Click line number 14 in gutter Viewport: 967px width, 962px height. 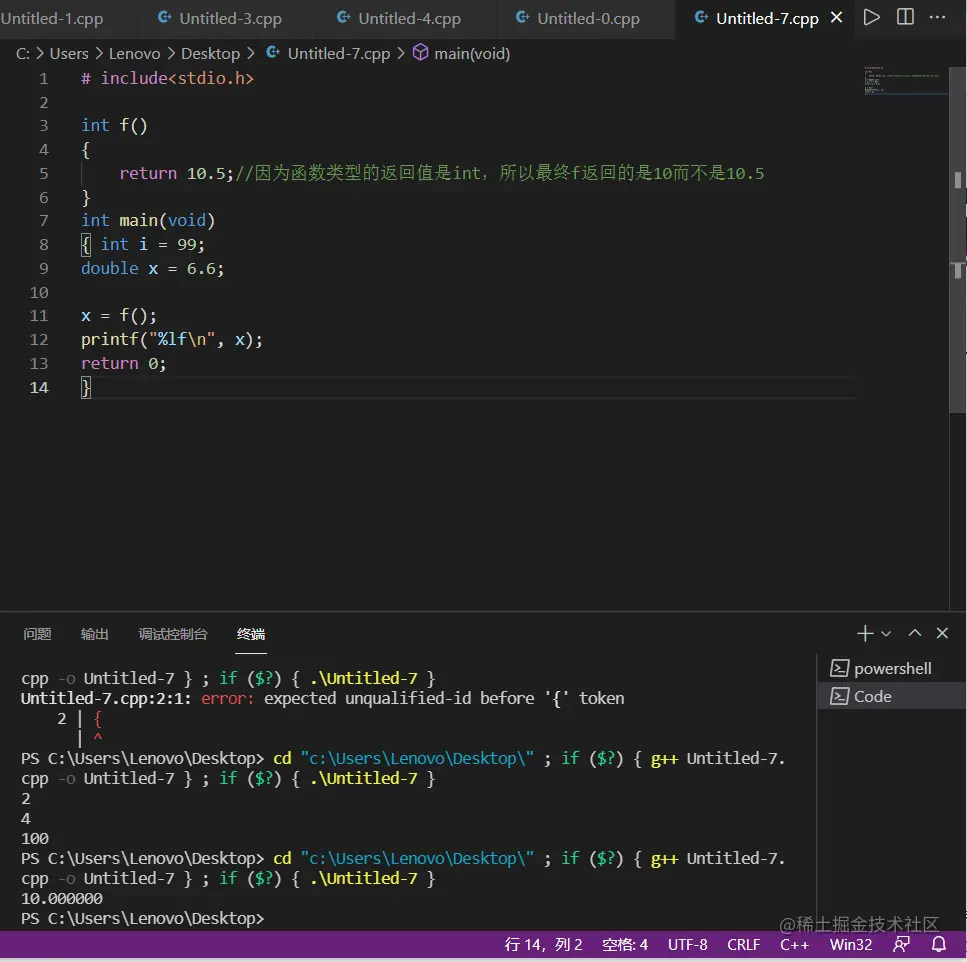point(39,387)
